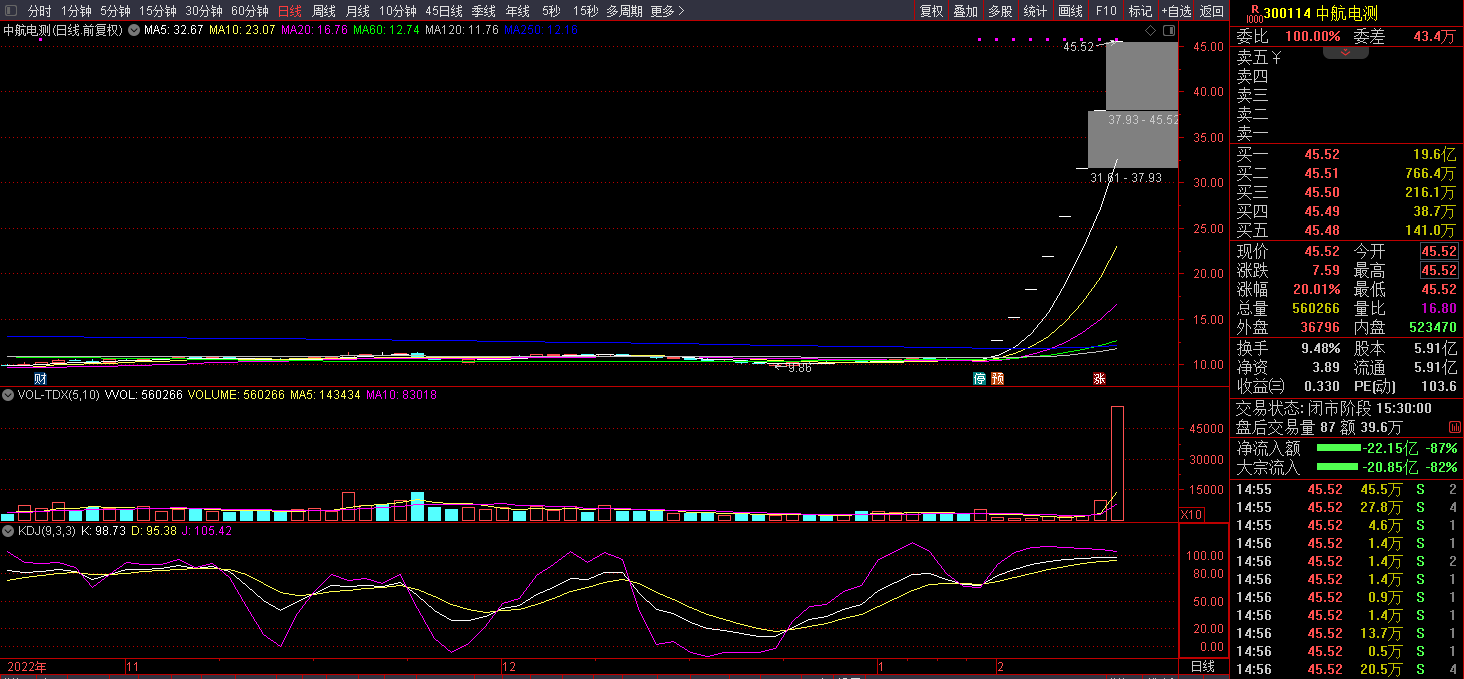Add stock via +自选 button
This screenshot has width=1464, height=679.
pyautogui.click(x=1176, y=11)
